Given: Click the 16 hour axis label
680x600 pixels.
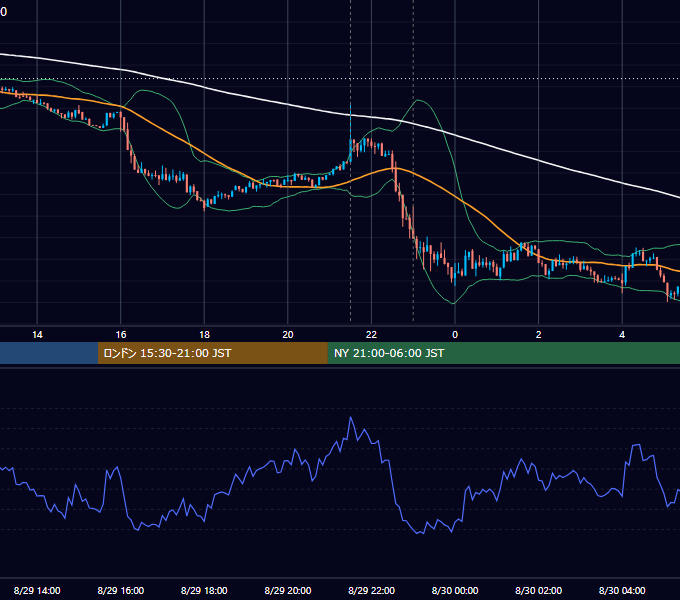Looking at the screenshot, I should 121,335.
